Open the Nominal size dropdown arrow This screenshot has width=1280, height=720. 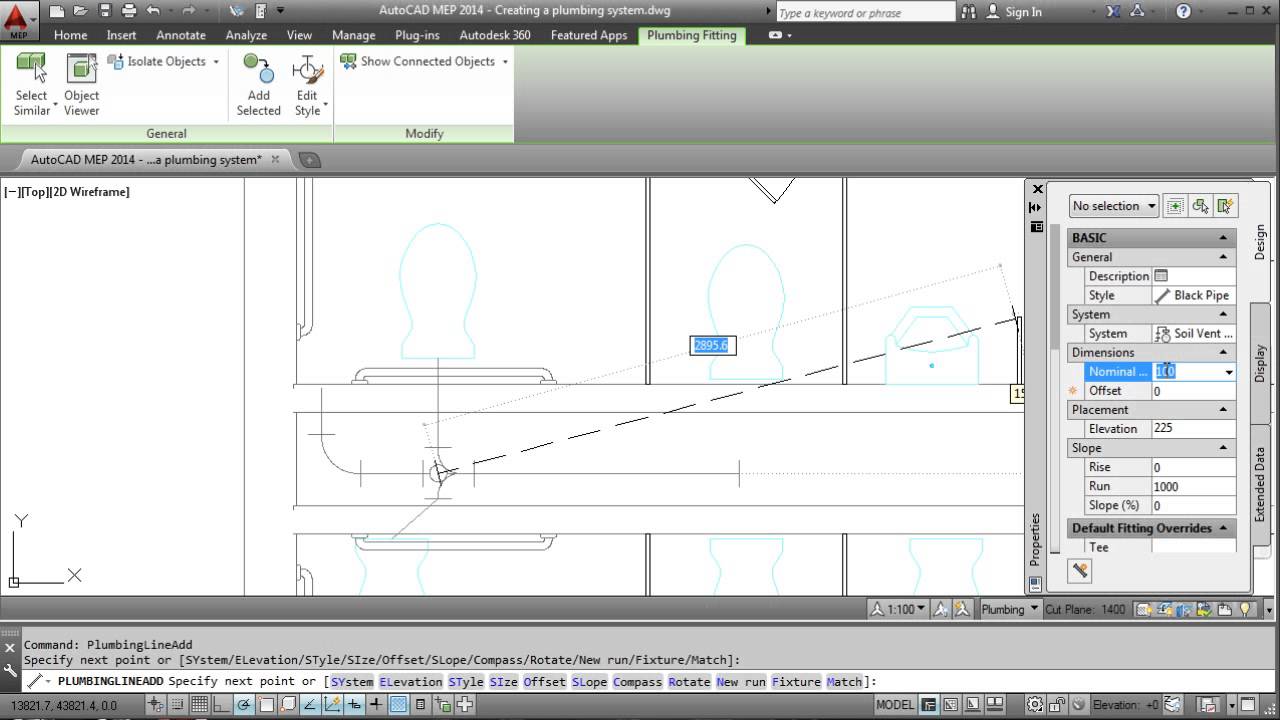pos(1229,372)
